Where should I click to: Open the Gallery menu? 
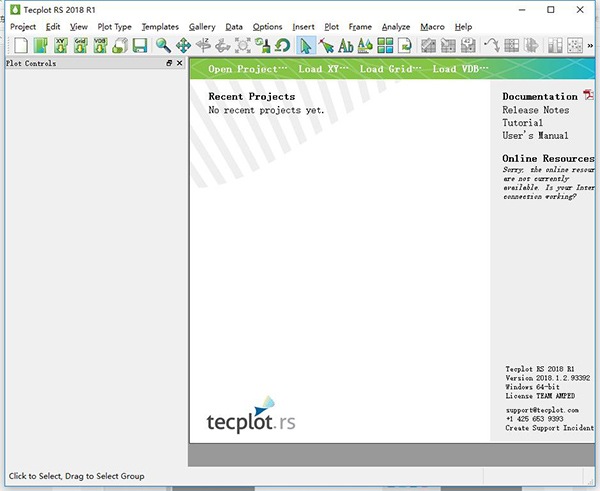(202, 26)
